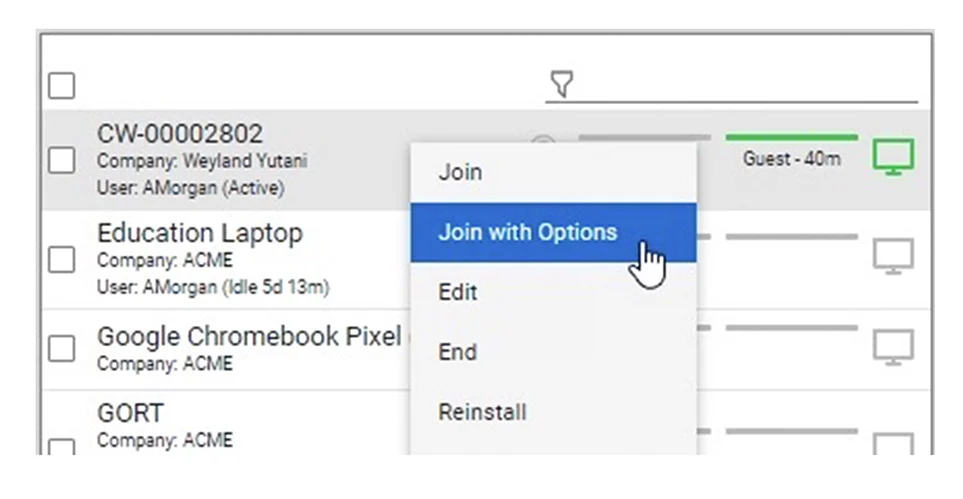Click the CW-00002802 session title
The width and height of the screenshot is (963, 499).
[180, 134]
